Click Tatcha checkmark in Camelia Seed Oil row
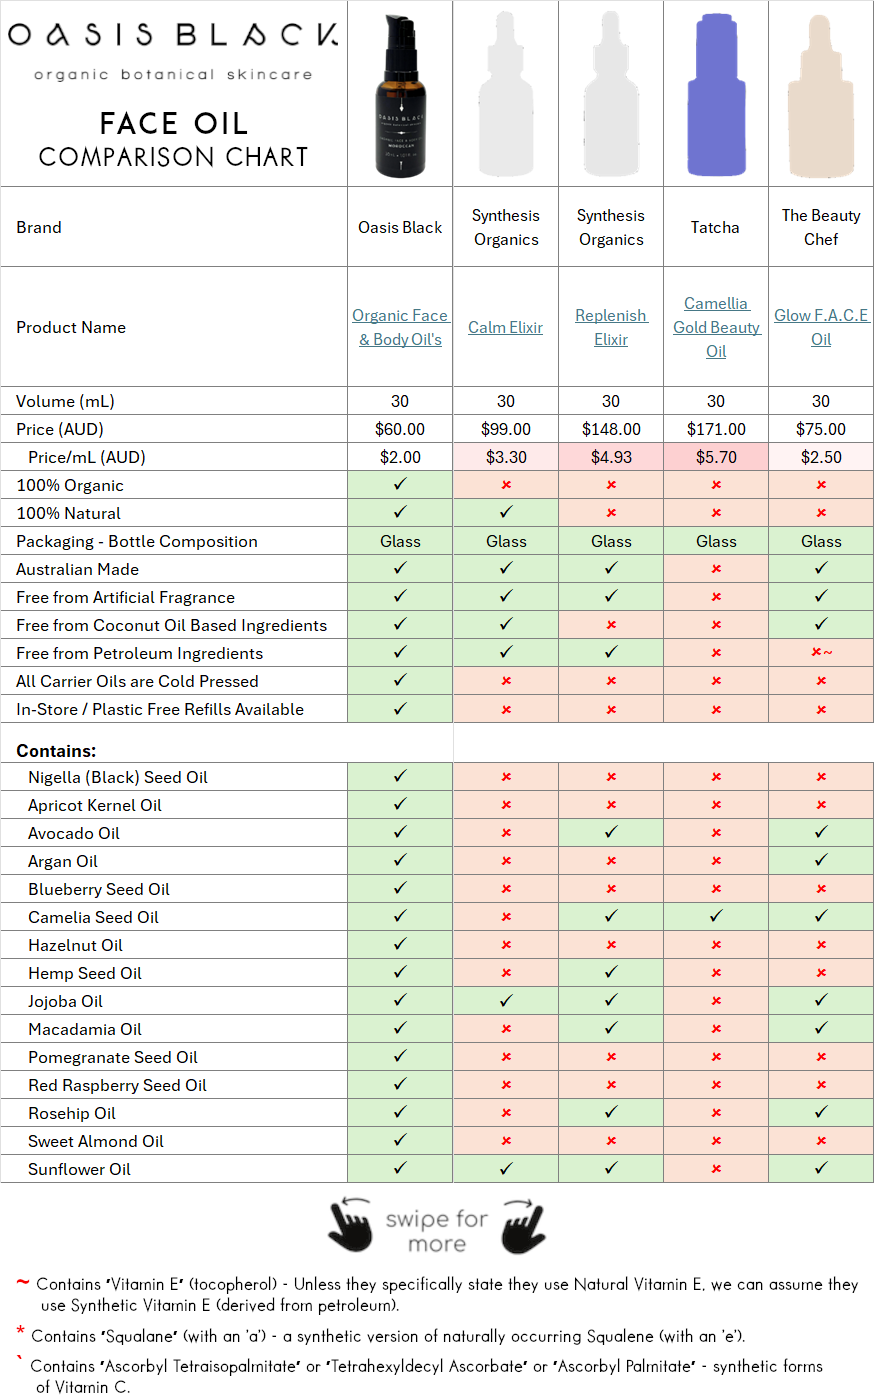874x1400 pixels. tap(716, 916)
